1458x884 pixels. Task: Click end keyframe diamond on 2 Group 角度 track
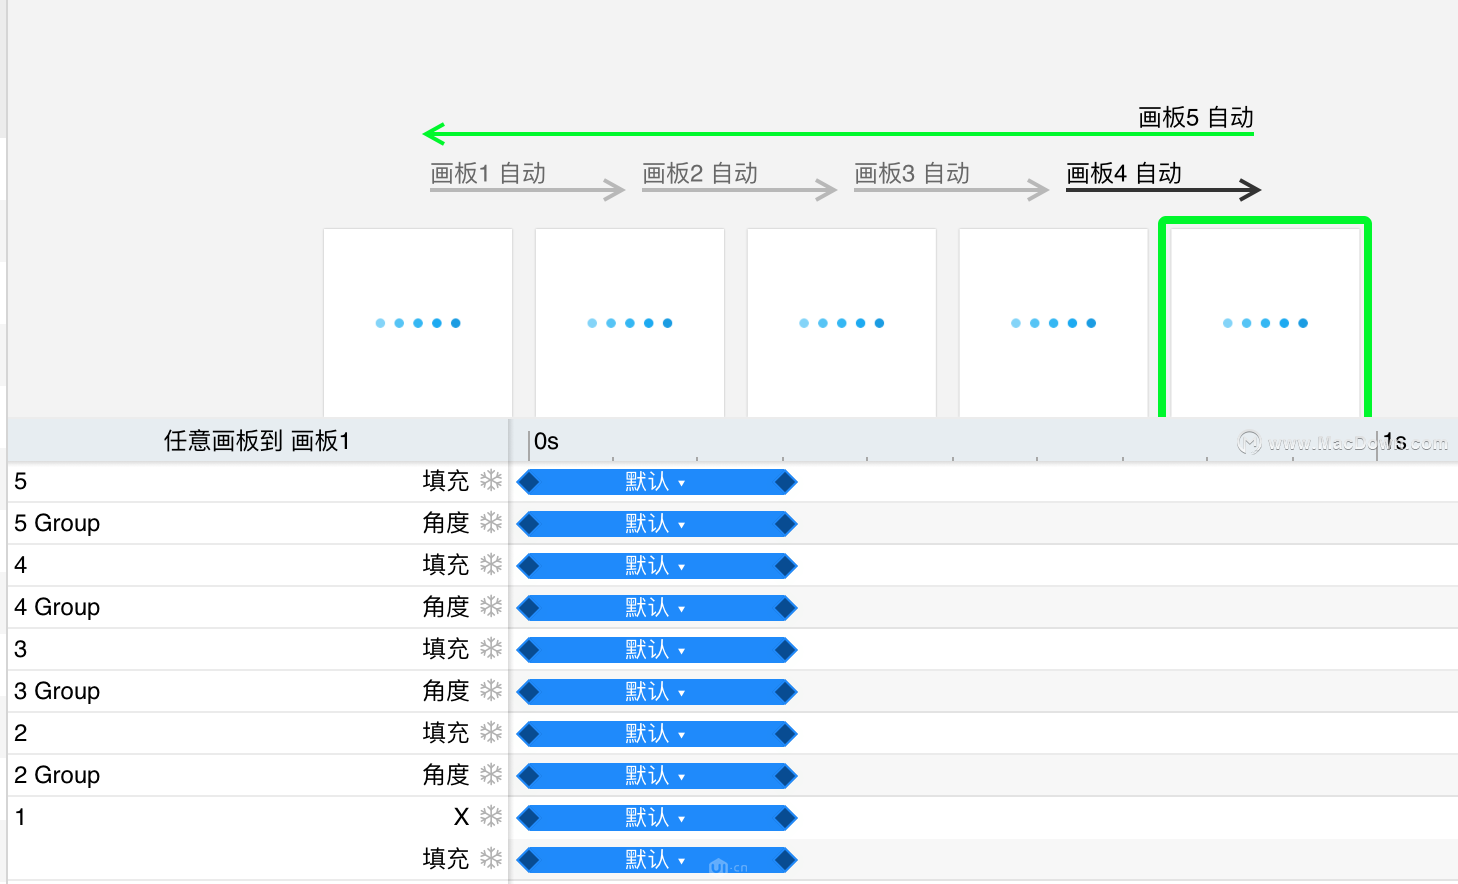point(786,776)
